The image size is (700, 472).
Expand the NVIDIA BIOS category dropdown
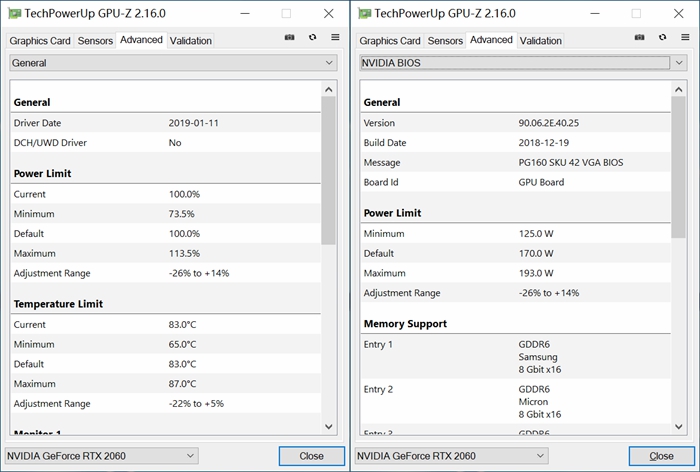pos(523,63)
